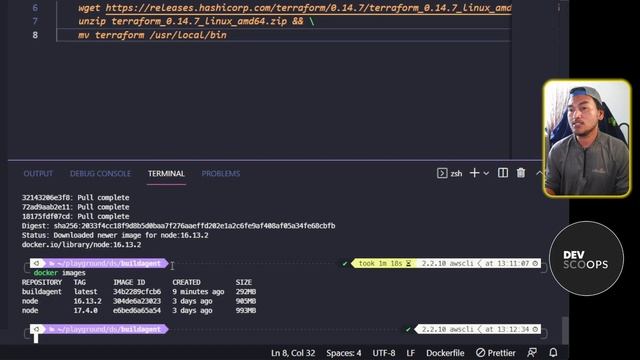This screenshot has height=360, width=640.
Task: Click docker.io/library/node:16.13.2 text
Action: [x=81, y=245]
